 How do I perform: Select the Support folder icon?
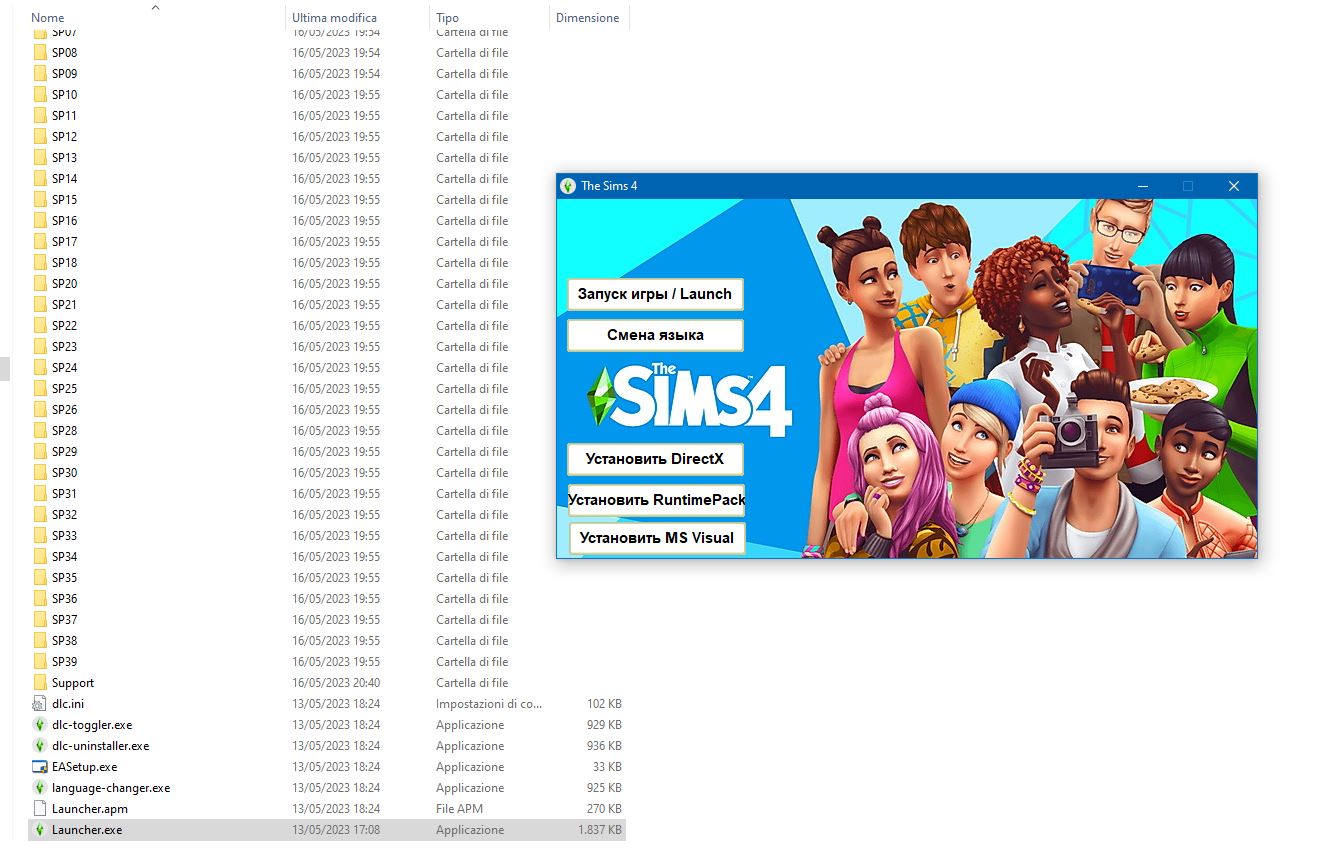(x=40, y=683)
